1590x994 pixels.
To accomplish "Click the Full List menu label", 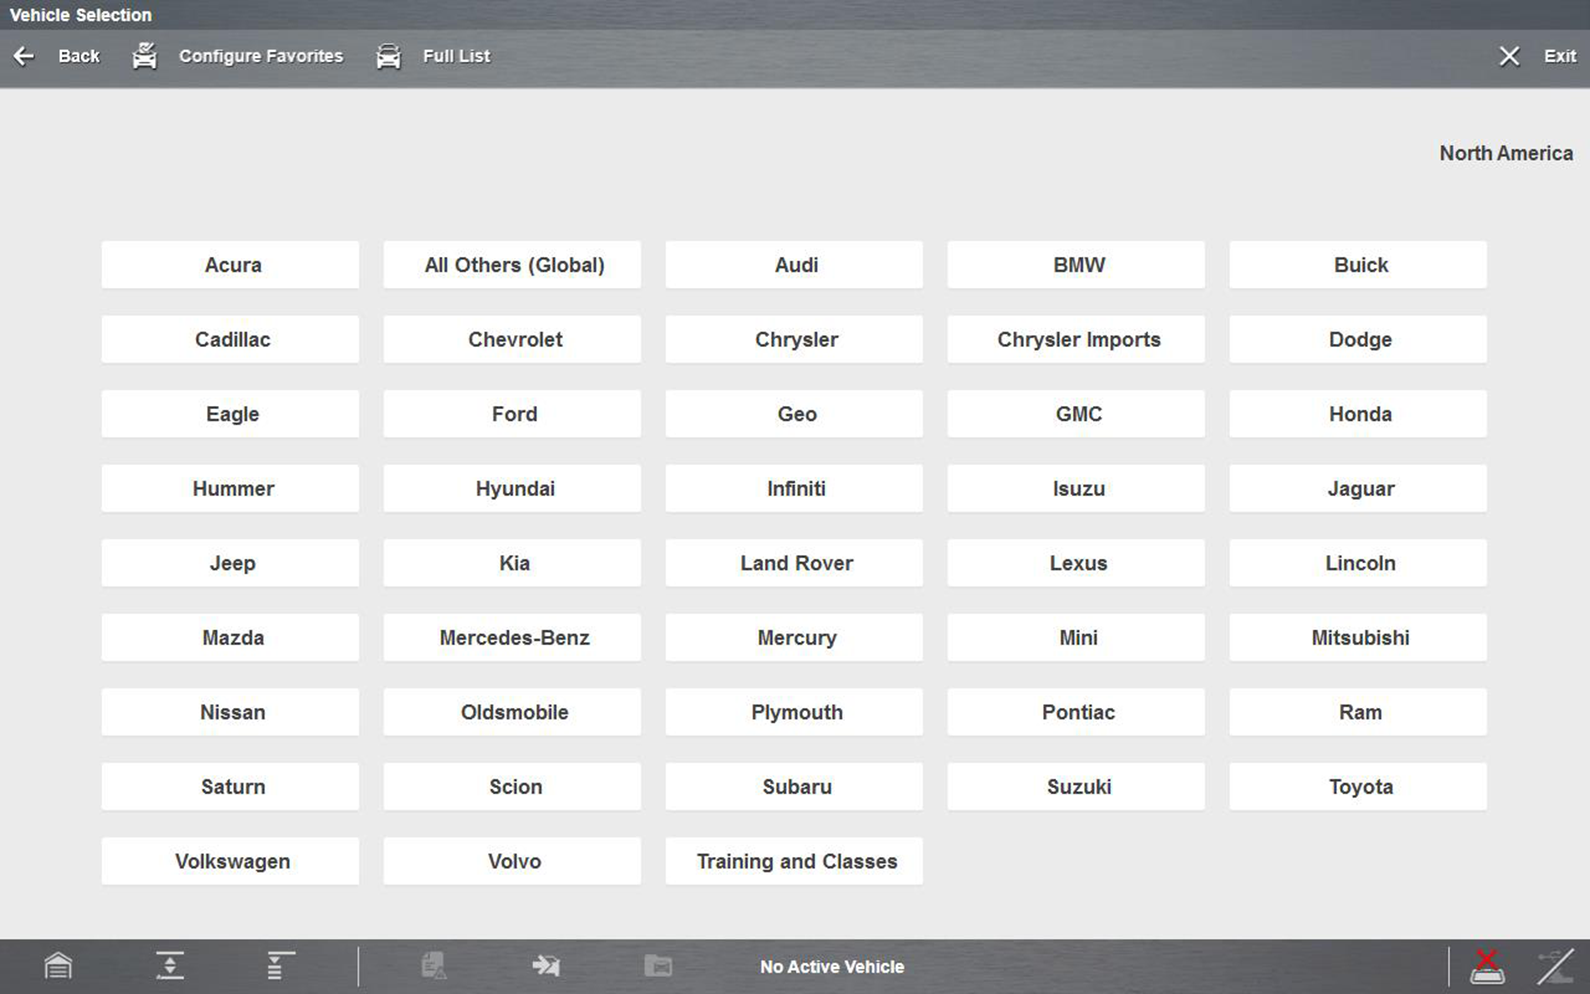I will [x=456, y=56].
